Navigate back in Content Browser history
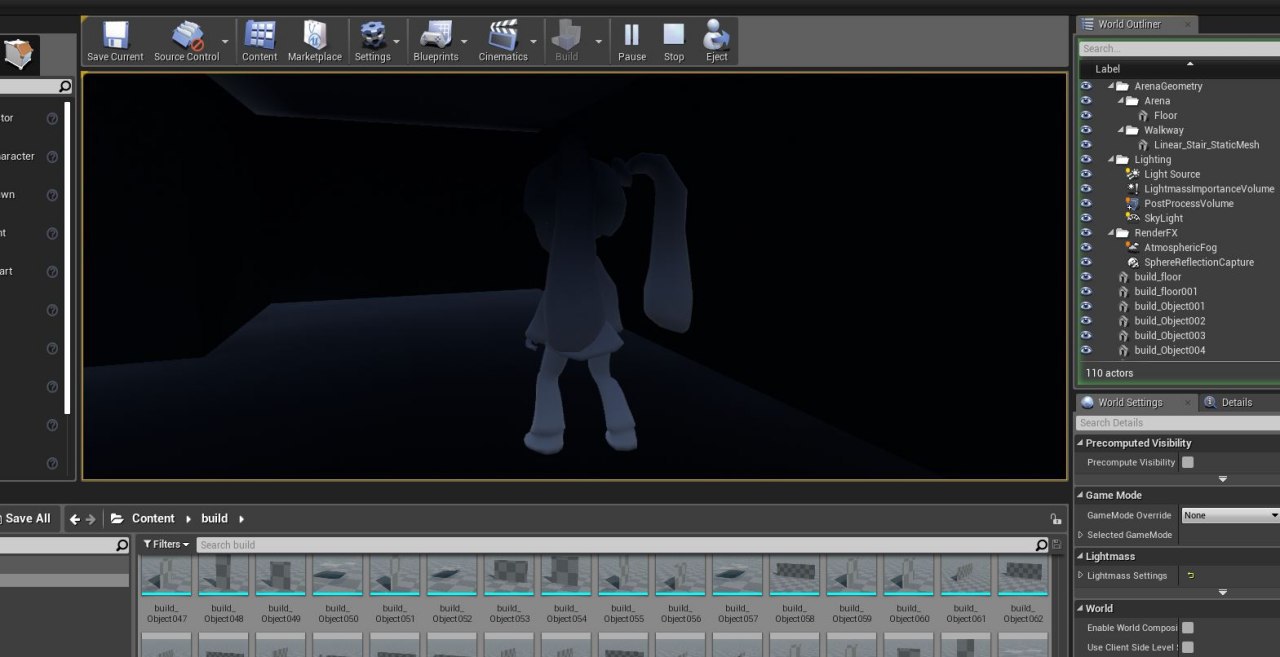 click(75, 519)
